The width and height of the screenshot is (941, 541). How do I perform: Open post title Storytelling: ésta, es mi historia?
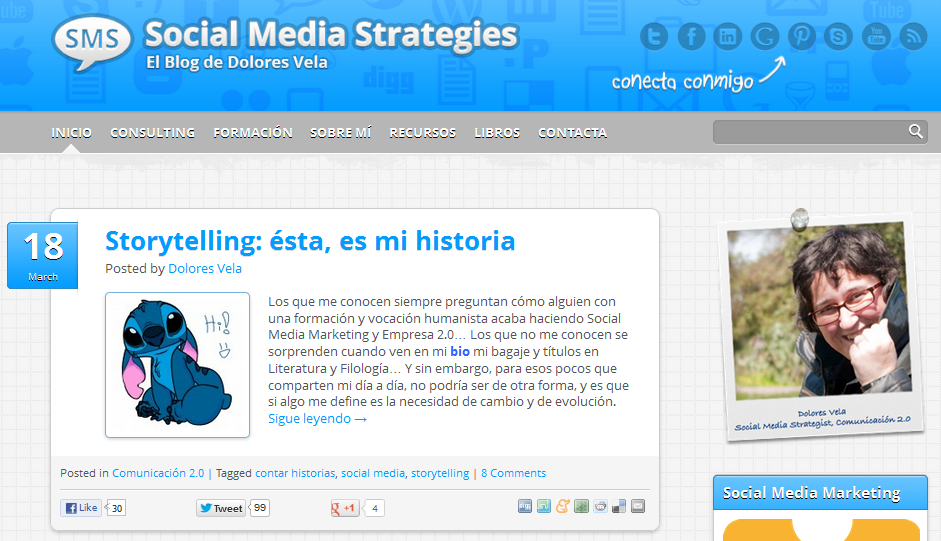pyautogui.click(x=310, y=241)
